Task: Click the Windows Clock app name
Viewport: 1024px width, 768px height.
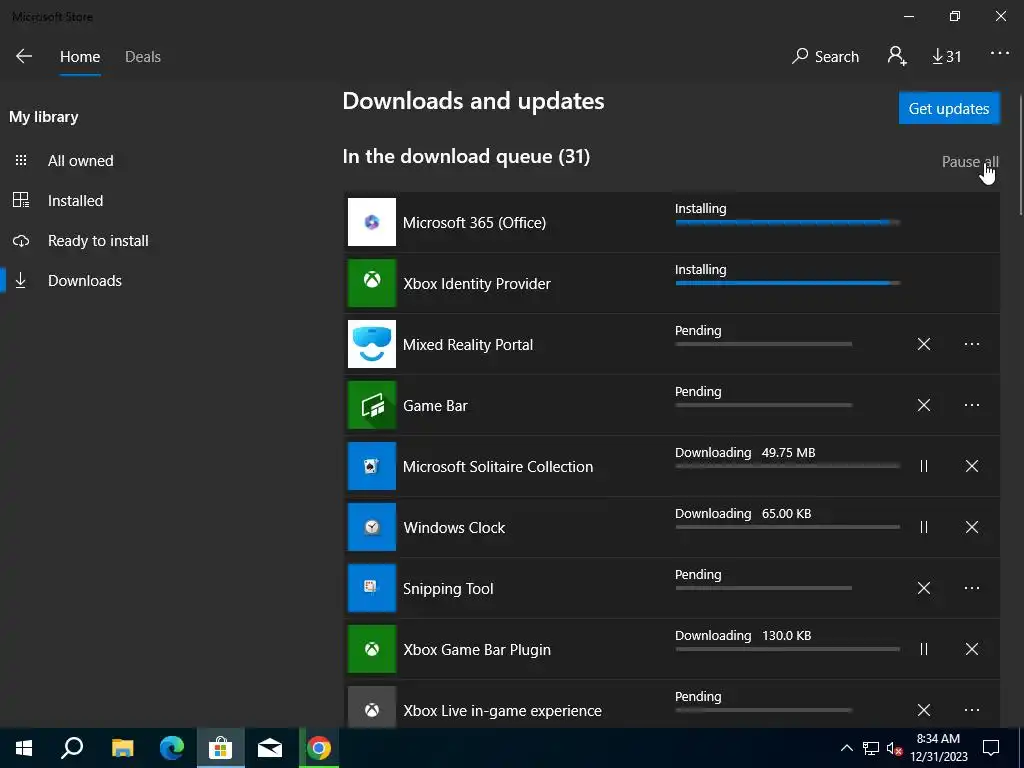Action: point(454,528)
